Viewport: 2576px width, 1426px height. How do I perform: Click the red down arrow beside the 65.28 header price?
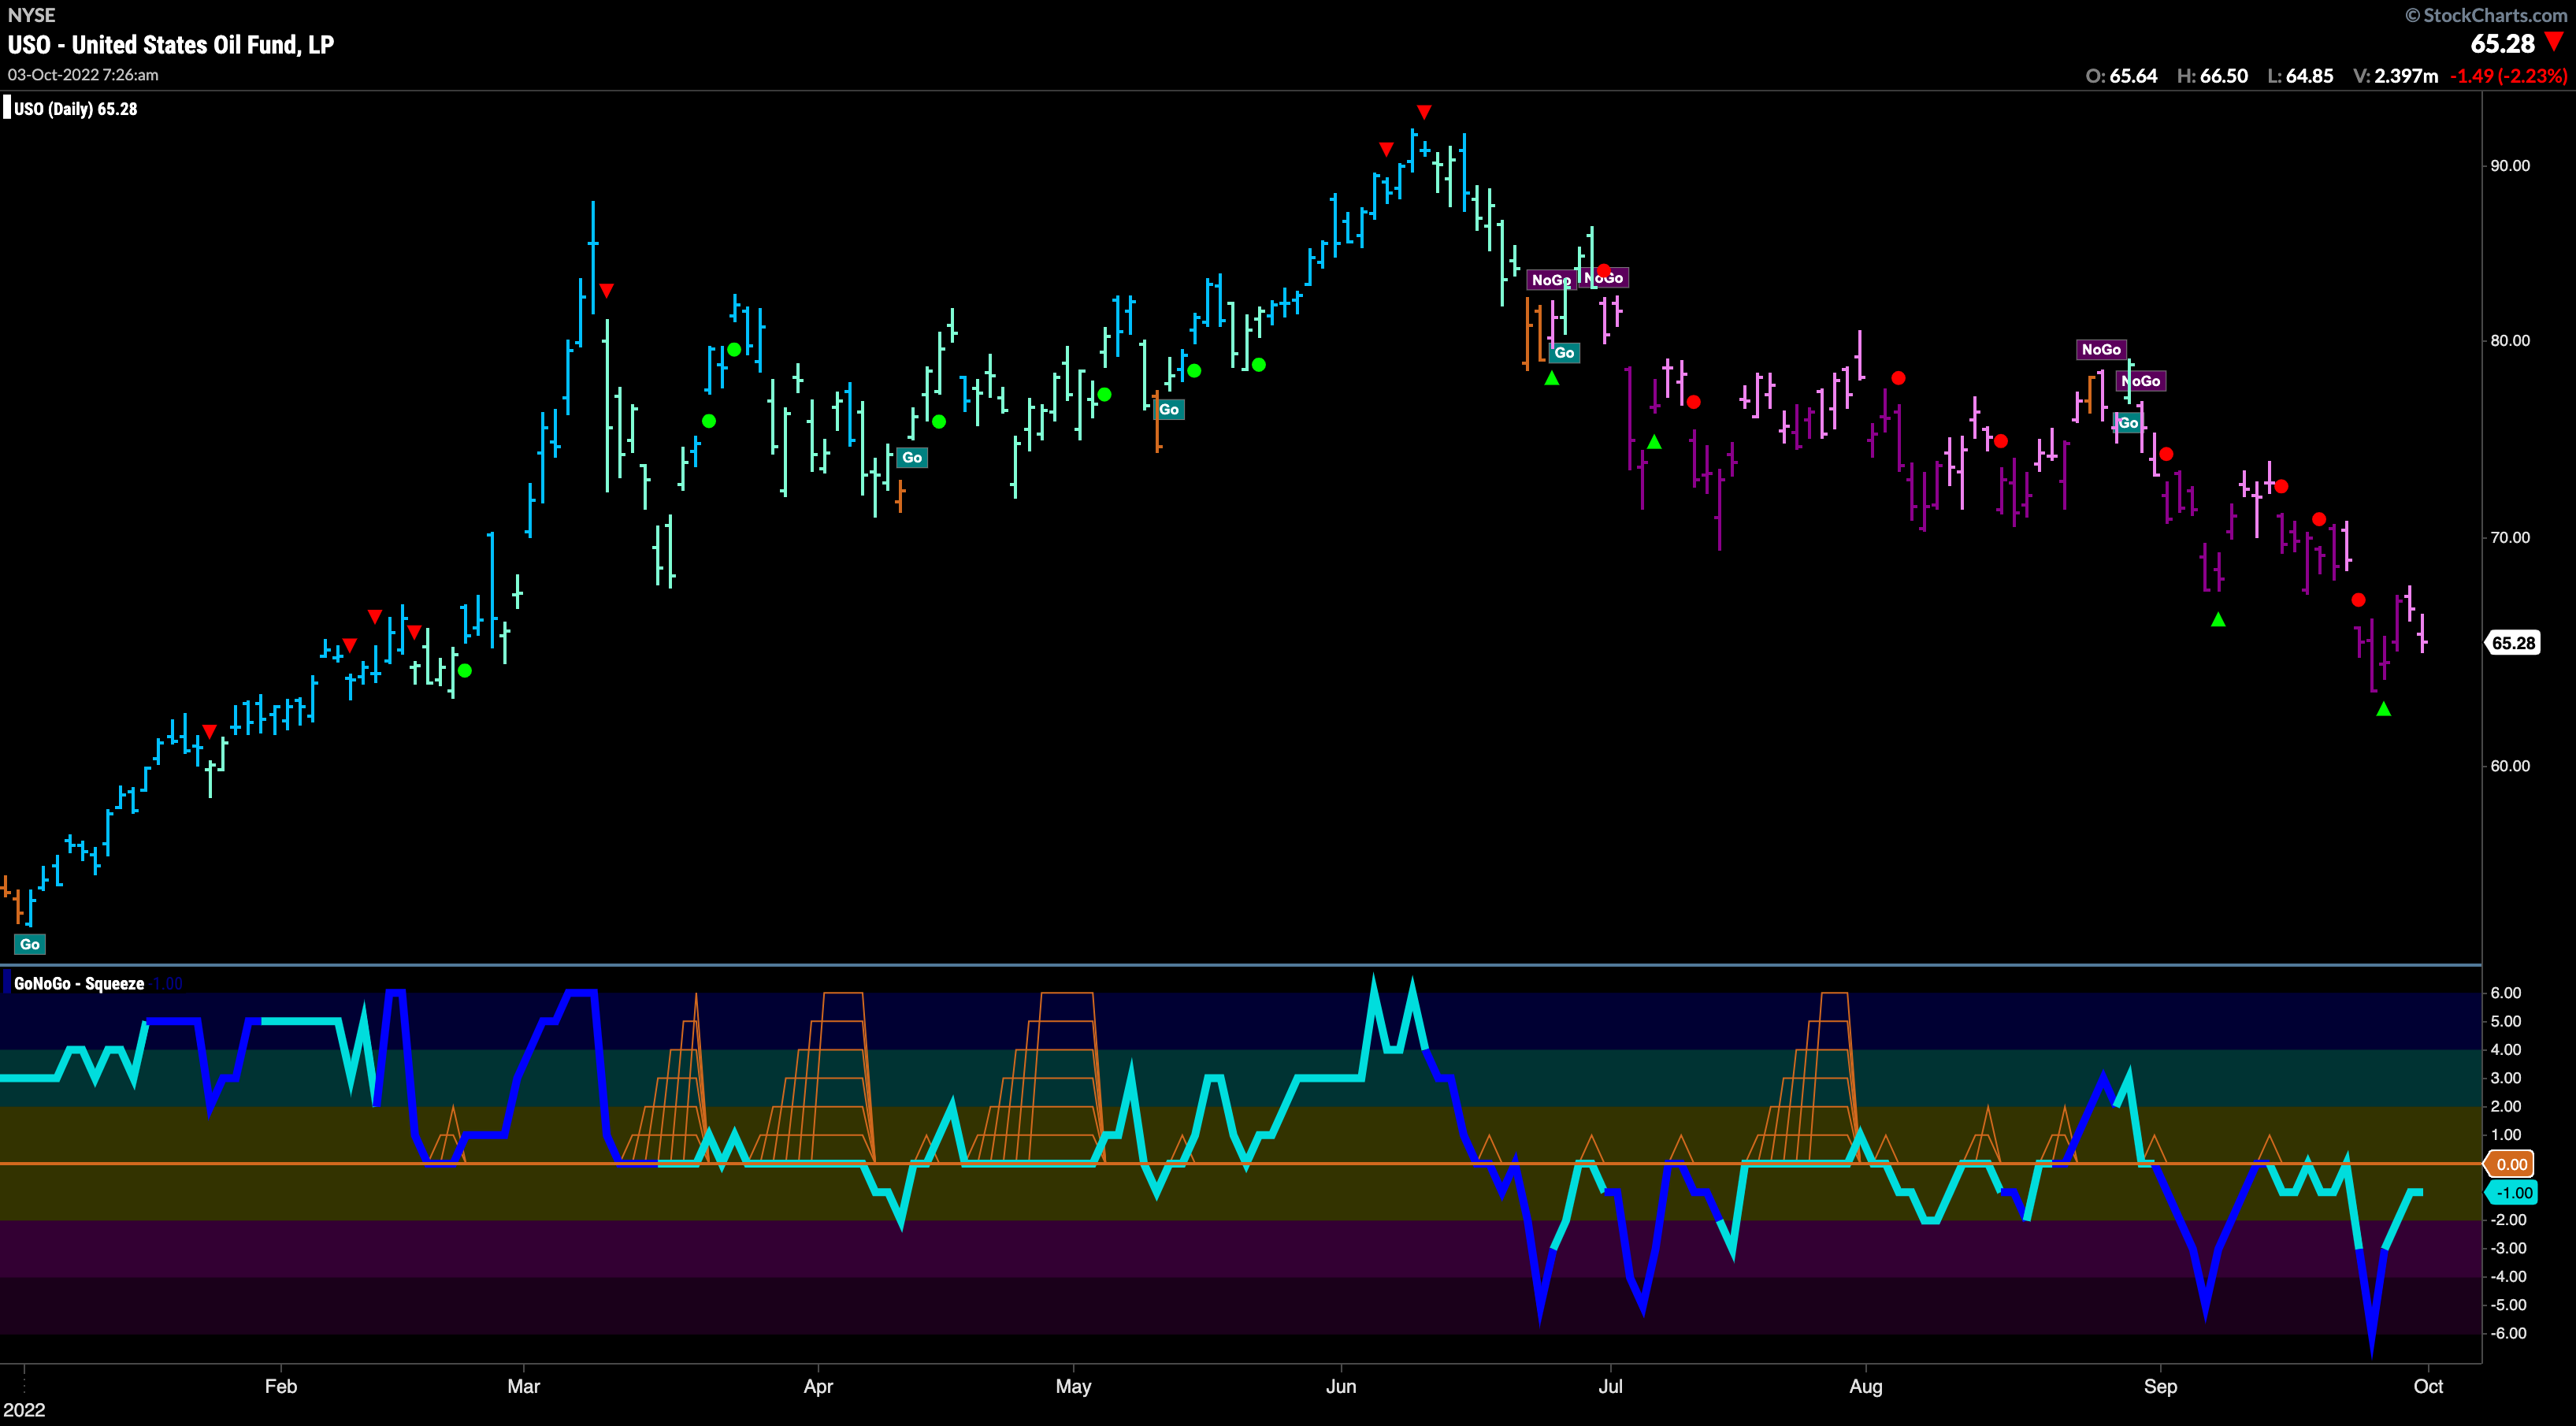2554,42
